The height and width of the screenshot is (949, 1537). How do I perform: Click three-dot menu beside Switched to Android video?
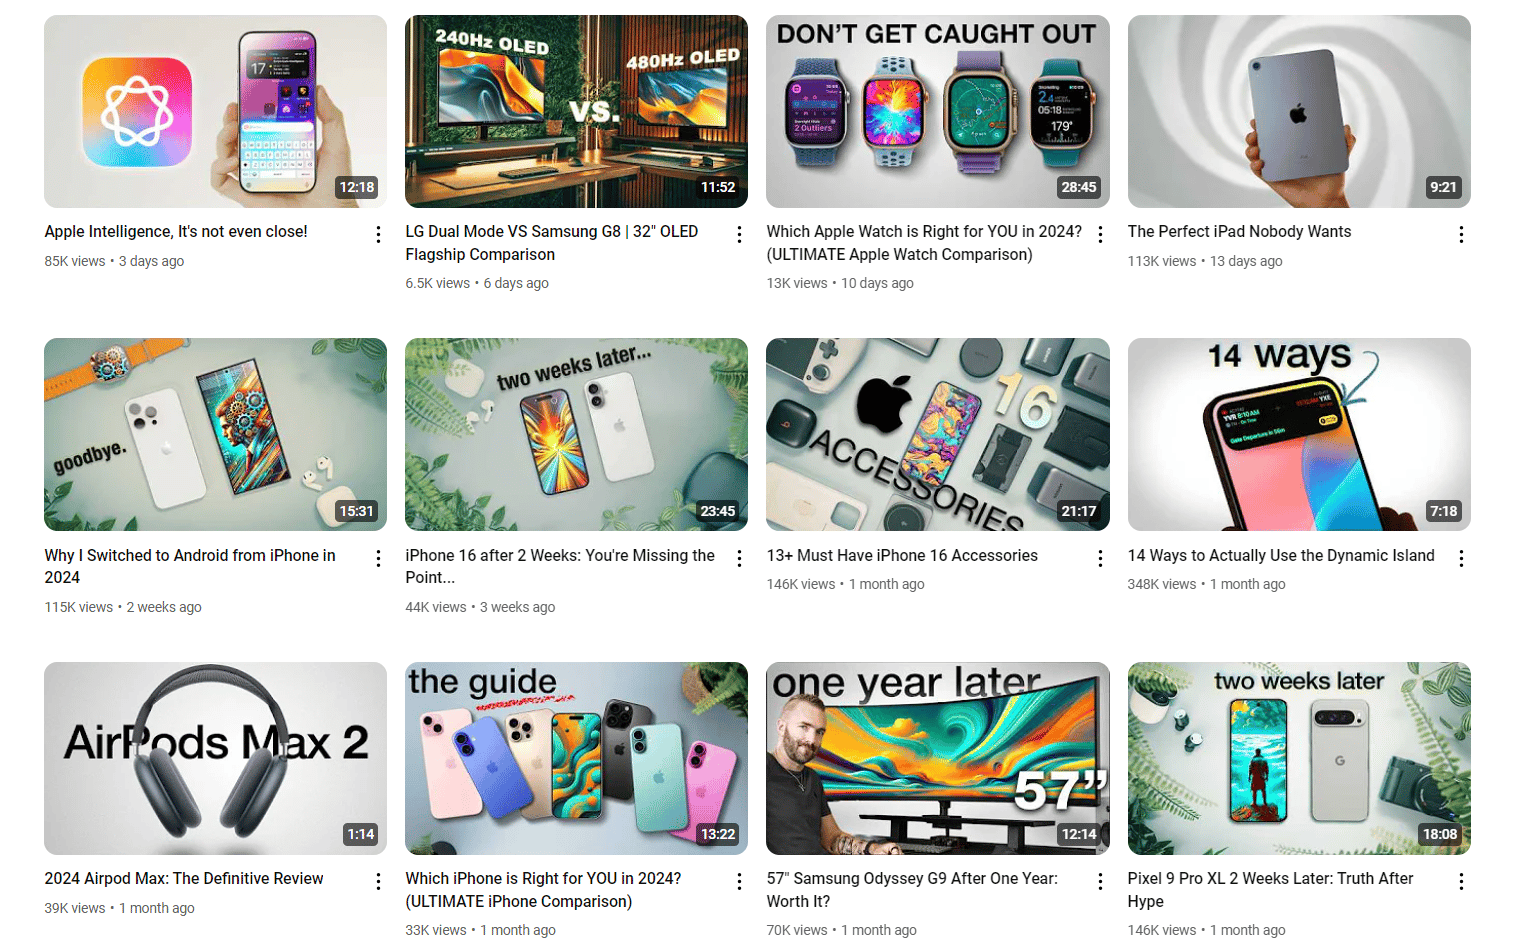(x=378, y=559)
